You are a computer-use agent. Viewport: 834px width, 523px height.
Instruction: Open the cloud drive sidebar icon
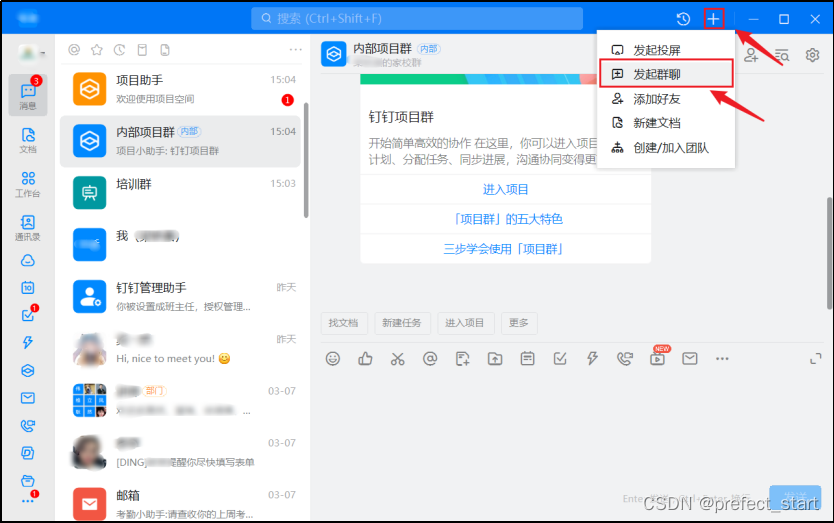point(28,261)
